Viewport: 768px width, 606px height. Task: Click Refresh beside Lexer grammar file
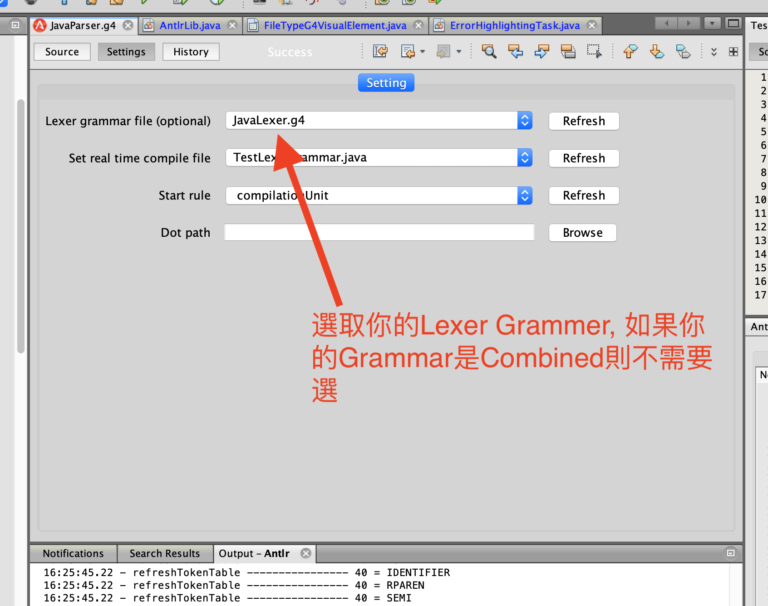[x=584, y=121]
